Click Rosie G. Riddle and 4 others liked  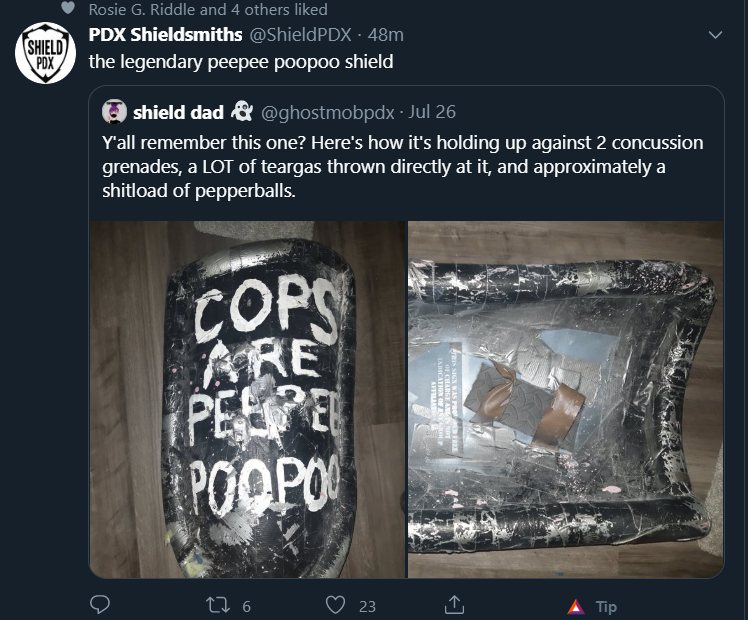pyautogui.click(x=208, y=9)
